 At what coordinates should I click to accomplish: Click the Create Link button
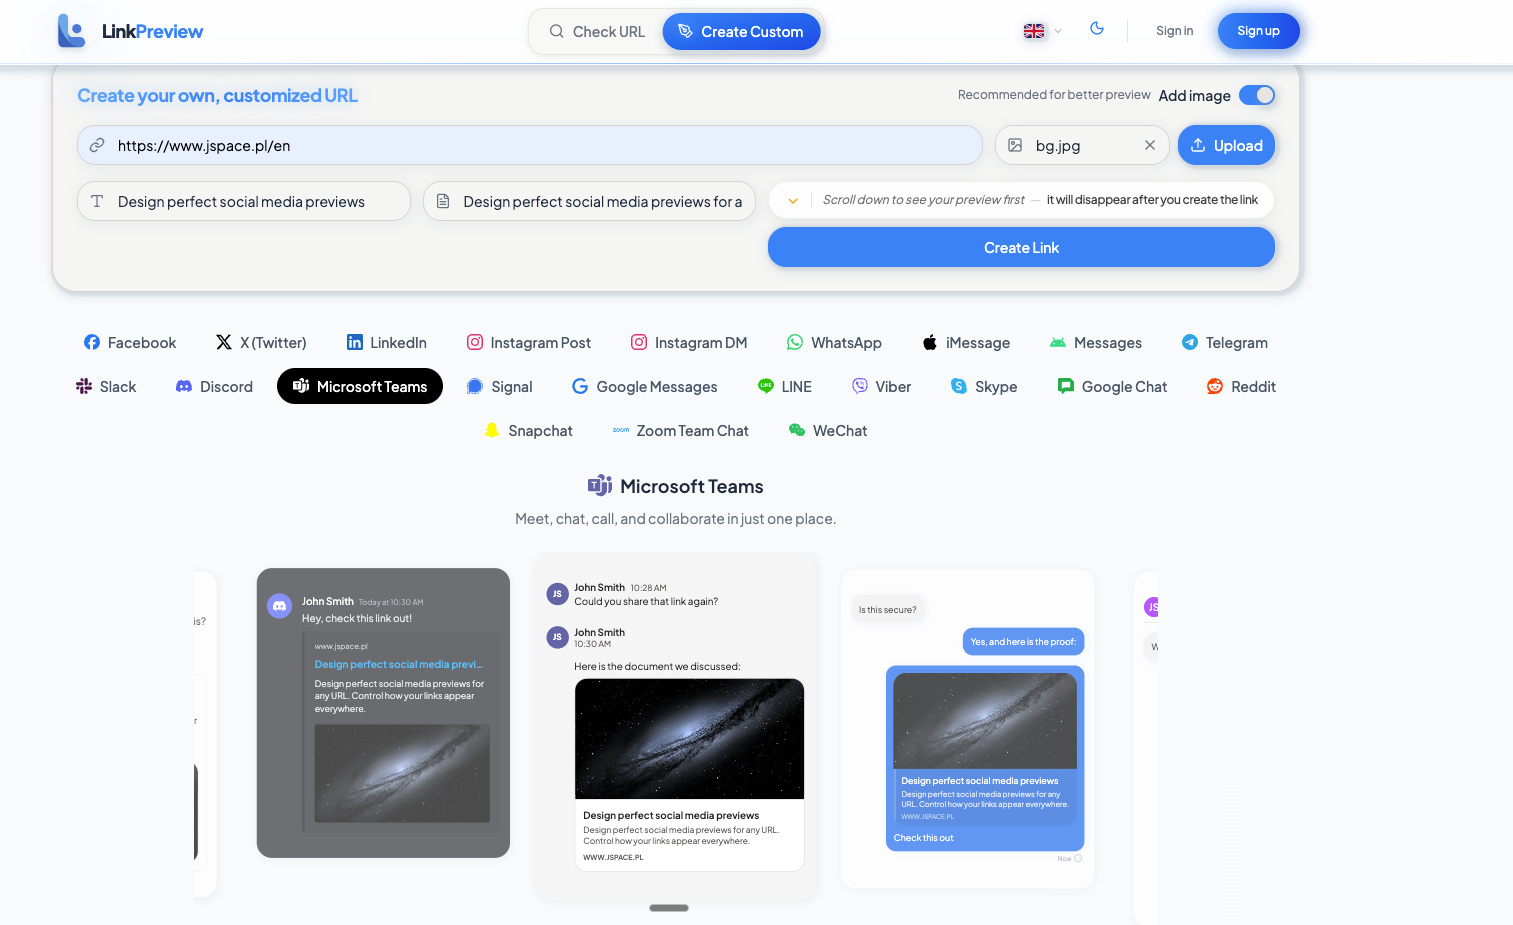pos(1021,247)
